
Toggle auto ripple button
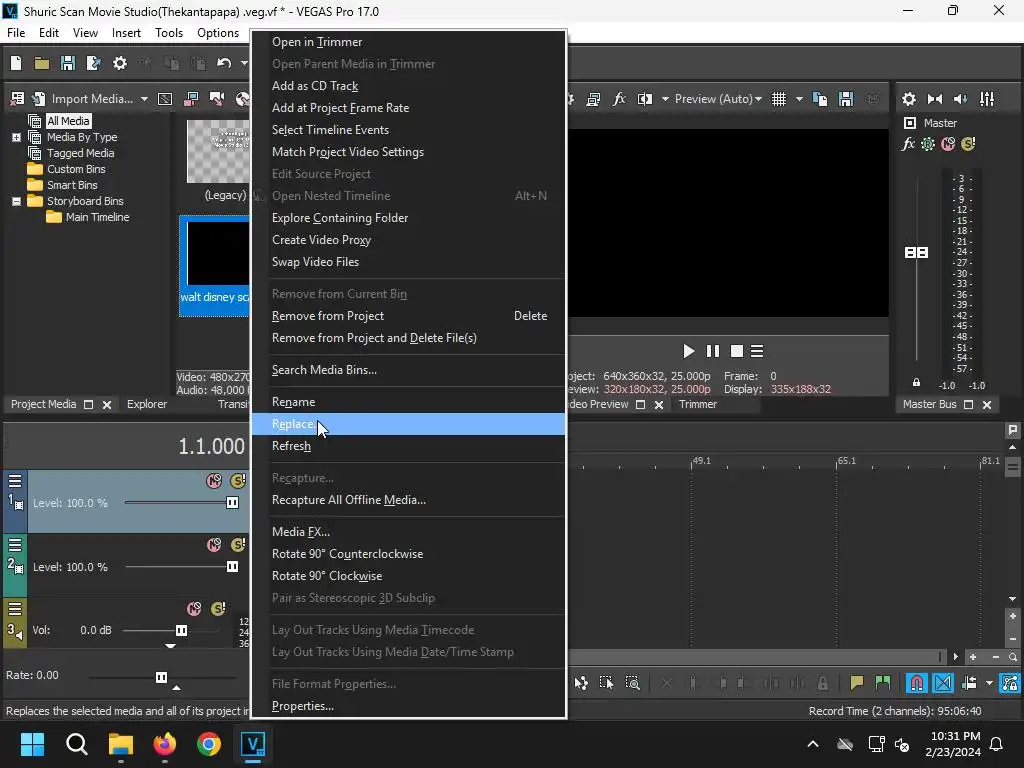tap(969, 683)
